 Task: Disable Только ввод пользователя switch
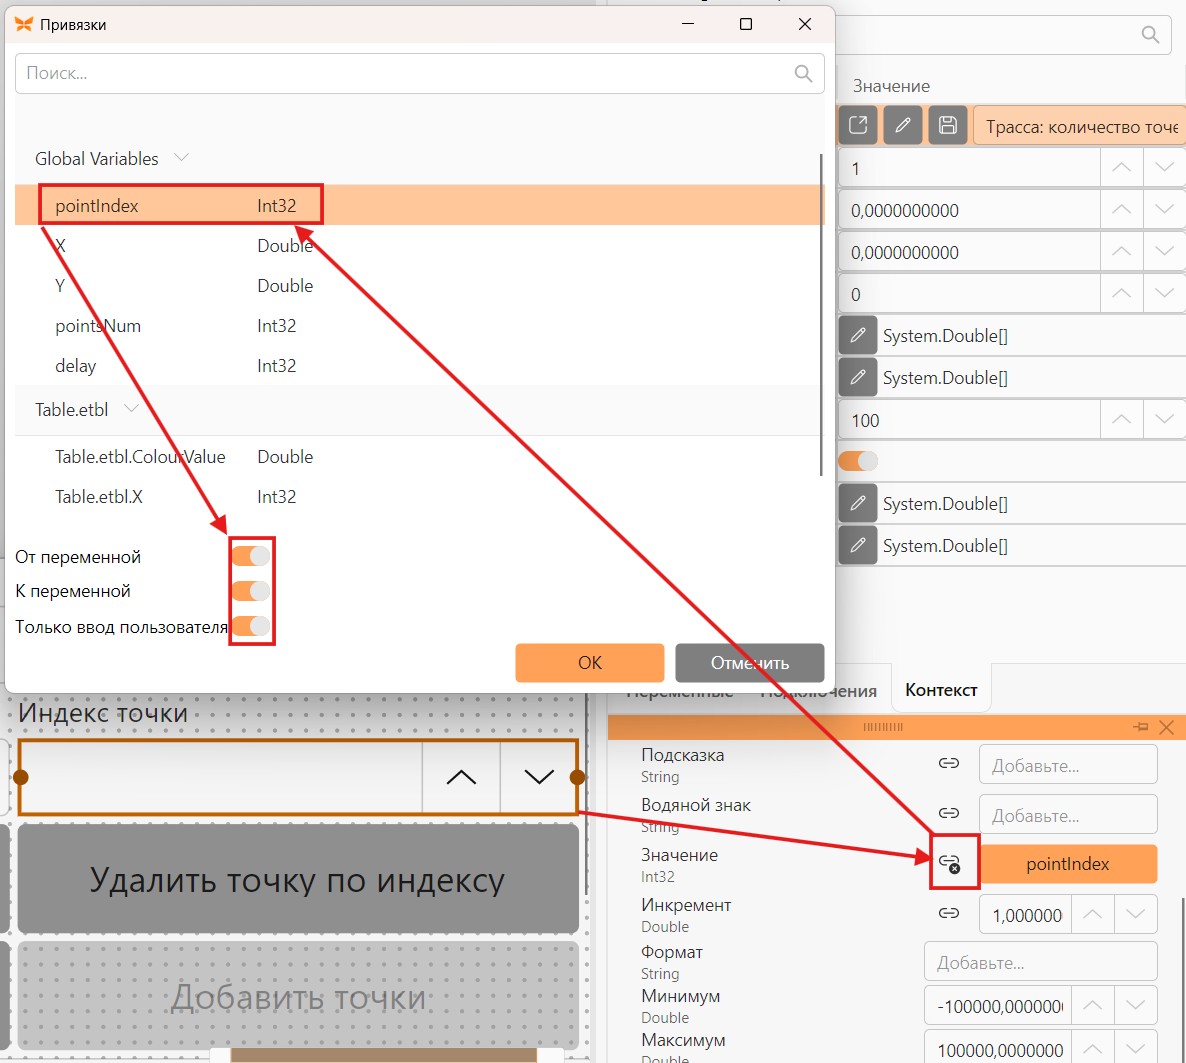(x=250, y=626)
